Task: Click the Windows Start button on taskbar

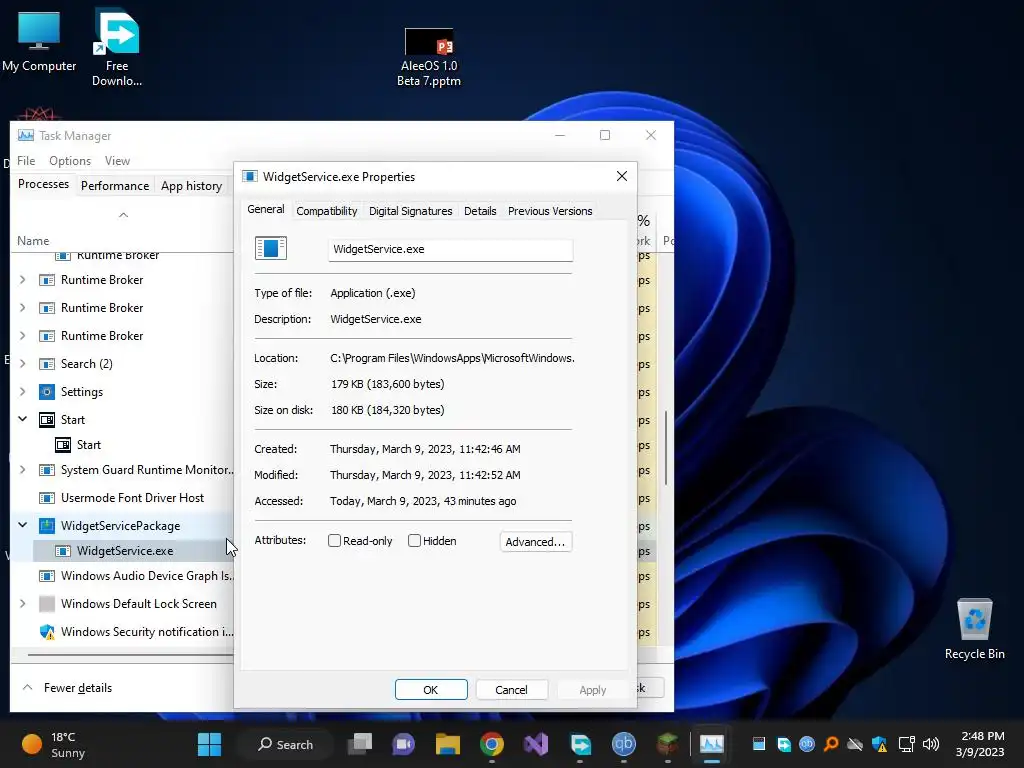Action: (x=210, y=744)
